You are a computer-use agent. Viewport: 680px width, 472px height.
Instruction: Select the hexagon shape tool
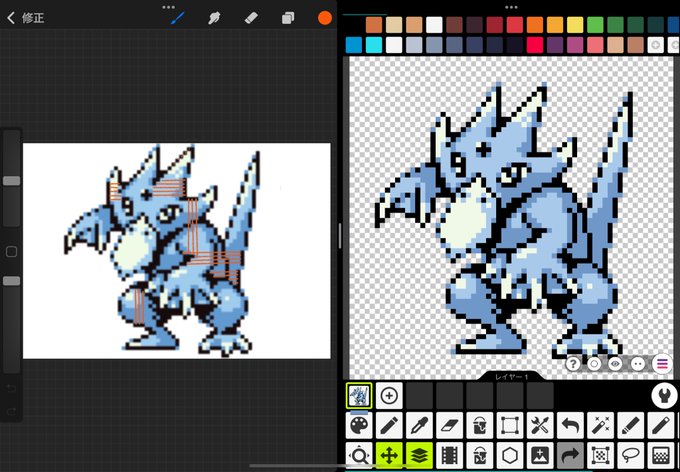coord(510,456)
